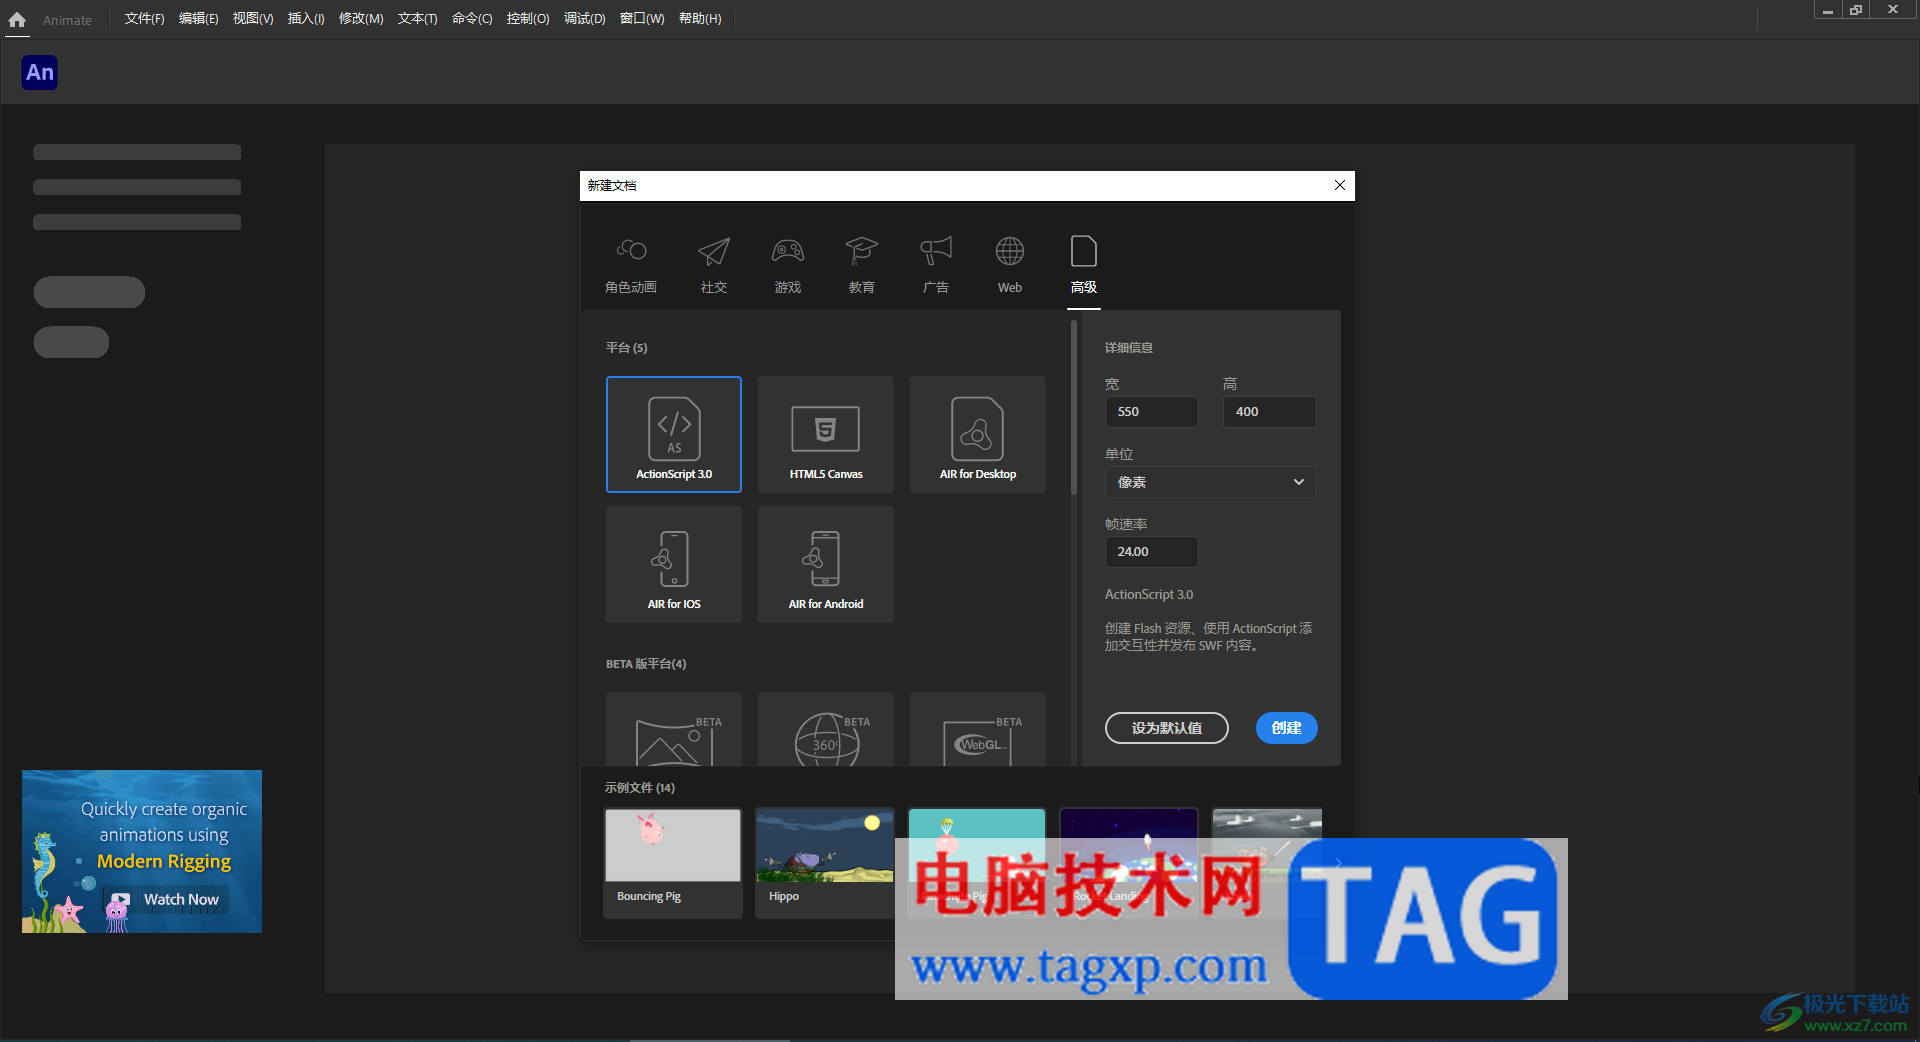This screenshot has height=1042, width=1920.
Task: Choose the AIR for iOS platform tile
Action: tap(674, 564)
